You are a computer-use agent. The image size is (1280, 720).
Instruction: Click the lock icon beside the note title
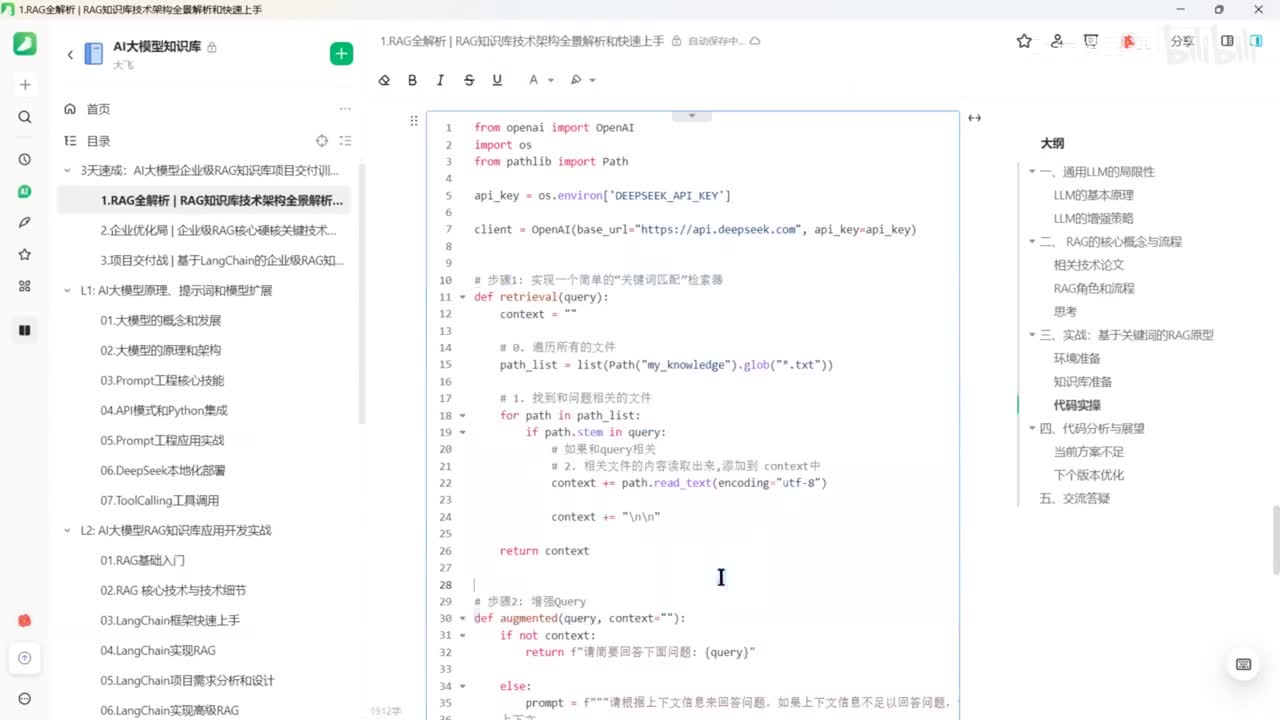coord(676,41)
